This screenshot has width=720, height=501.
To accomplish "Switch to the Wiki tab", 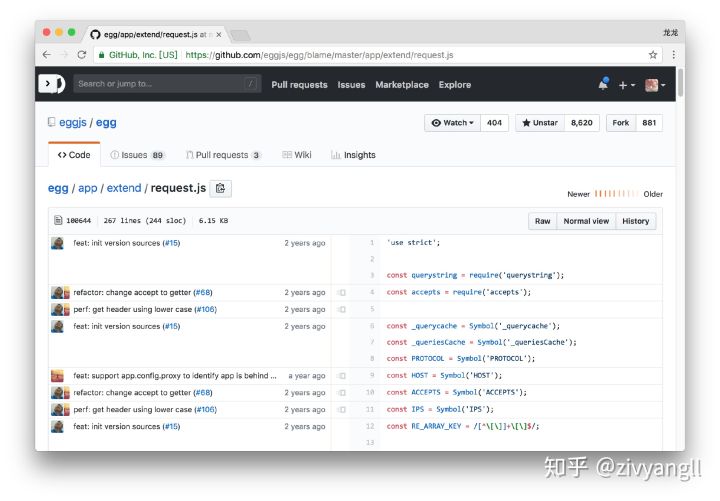I will tap(297, 155).
